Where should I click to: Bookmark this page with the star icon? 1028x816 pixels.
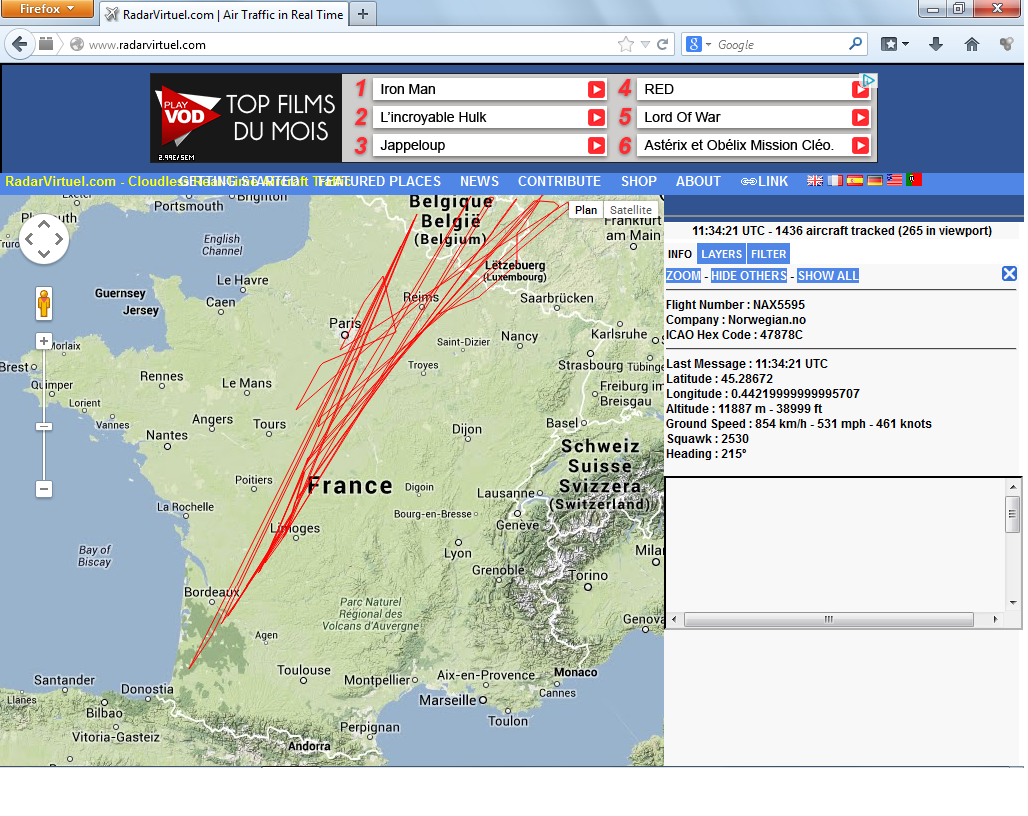[626, 44]
